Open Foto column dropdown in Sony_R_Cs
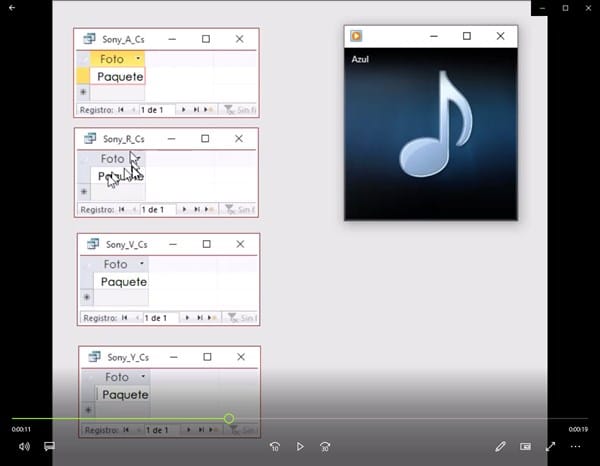Viewport: 600px width, 466px height. (x=139, y=158)
